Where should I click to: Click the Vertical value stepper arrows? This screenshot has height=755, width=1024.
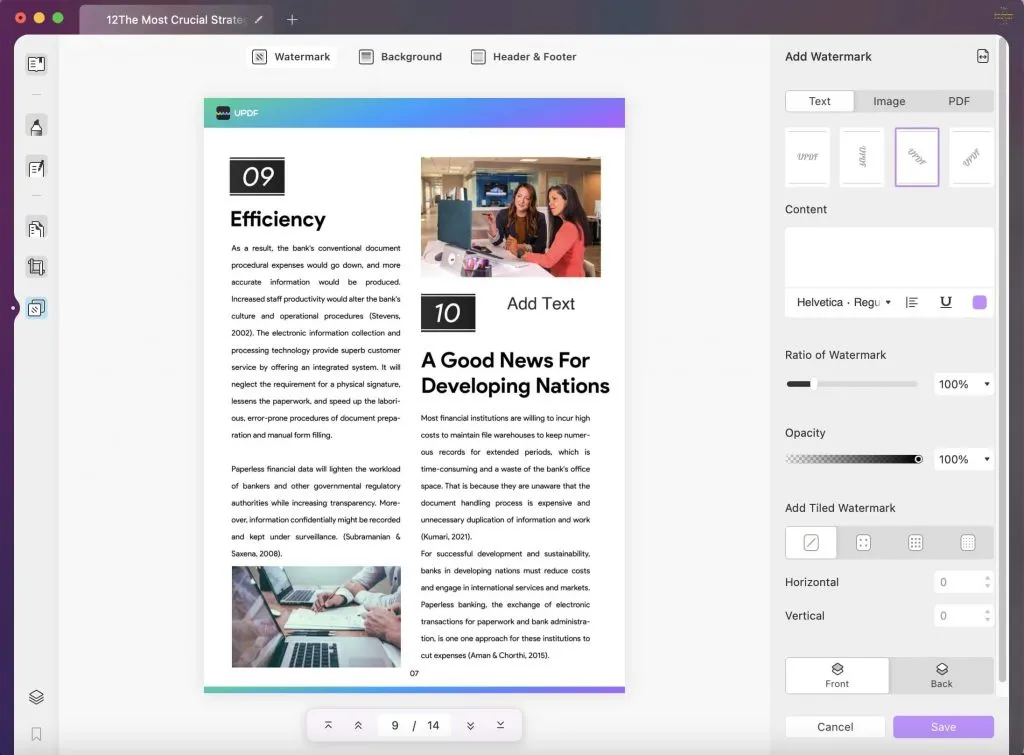[987, 615]
